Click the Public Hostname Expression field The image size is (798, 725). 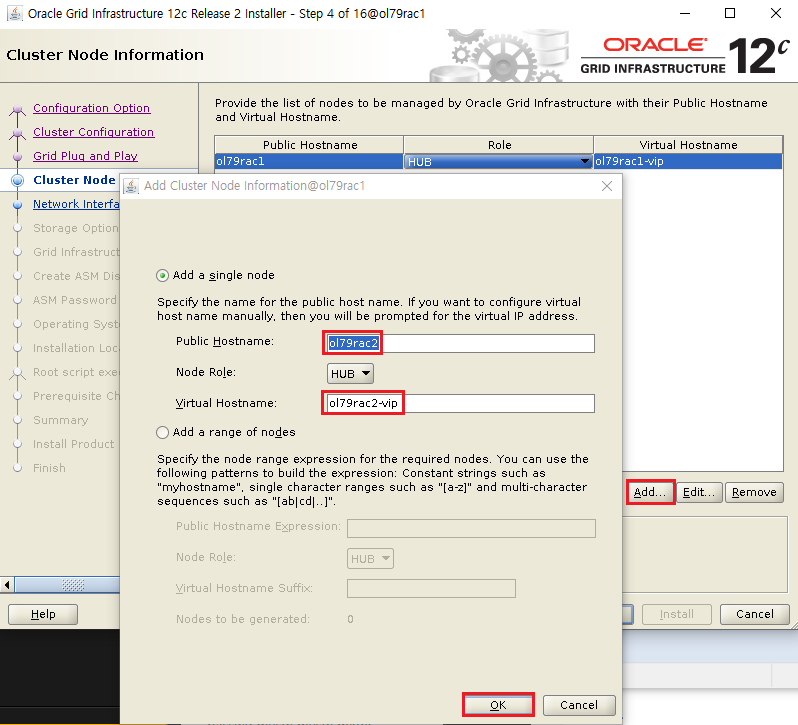(471, 528)
